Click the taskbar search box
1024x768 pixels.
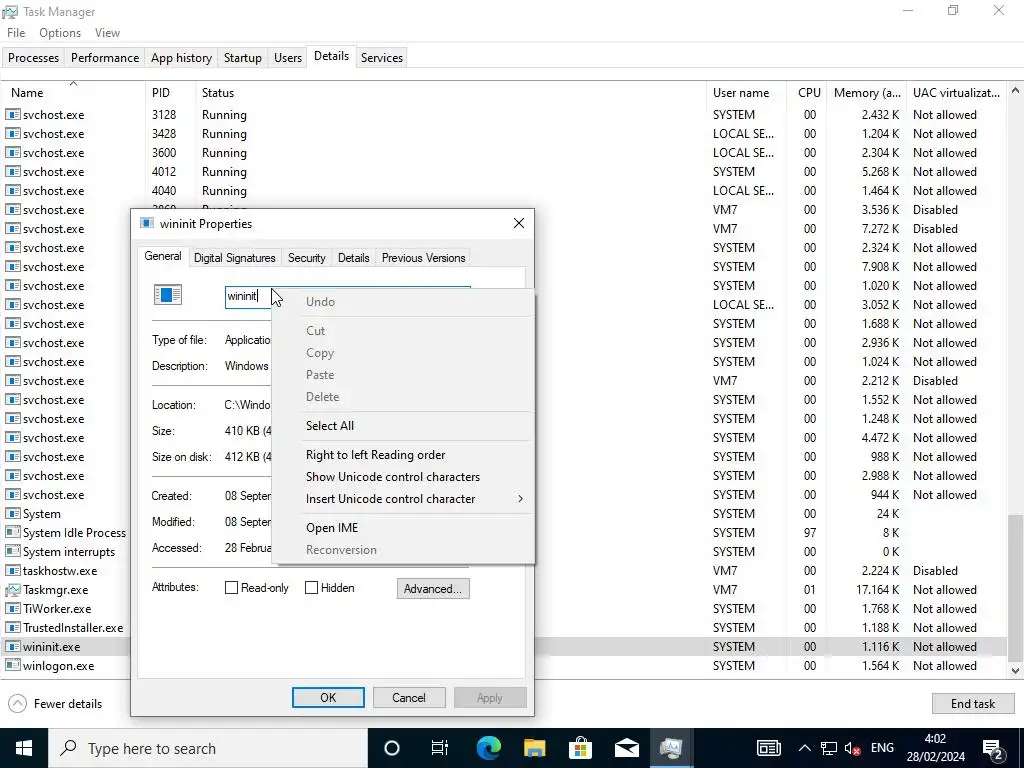pyautogui.click(x=208, y=748)
